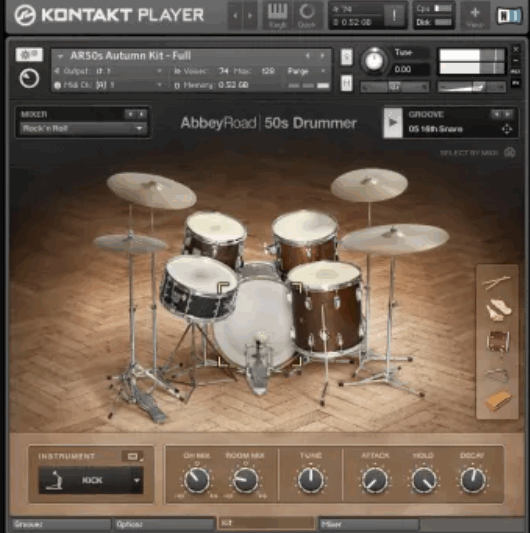Screen dimensions: 530x533
Task: Expand the instrument name dropdown arrow
Action: tap(60, 56)
